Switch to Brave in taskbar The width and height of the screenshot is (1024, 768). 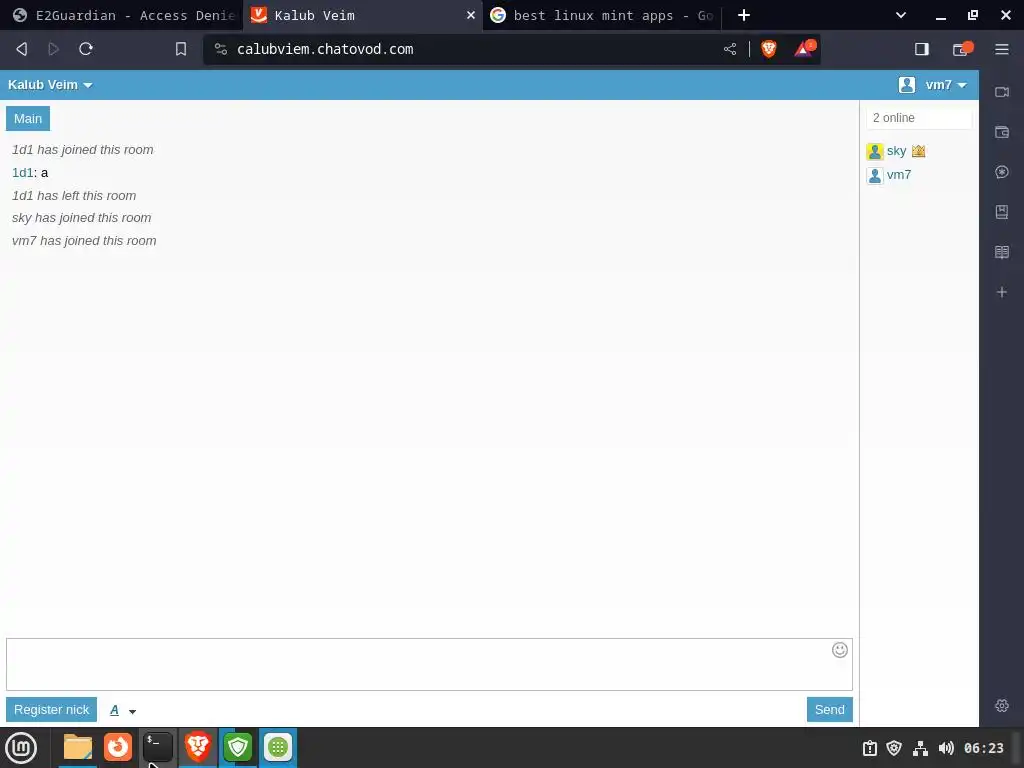tap(198, 747)
